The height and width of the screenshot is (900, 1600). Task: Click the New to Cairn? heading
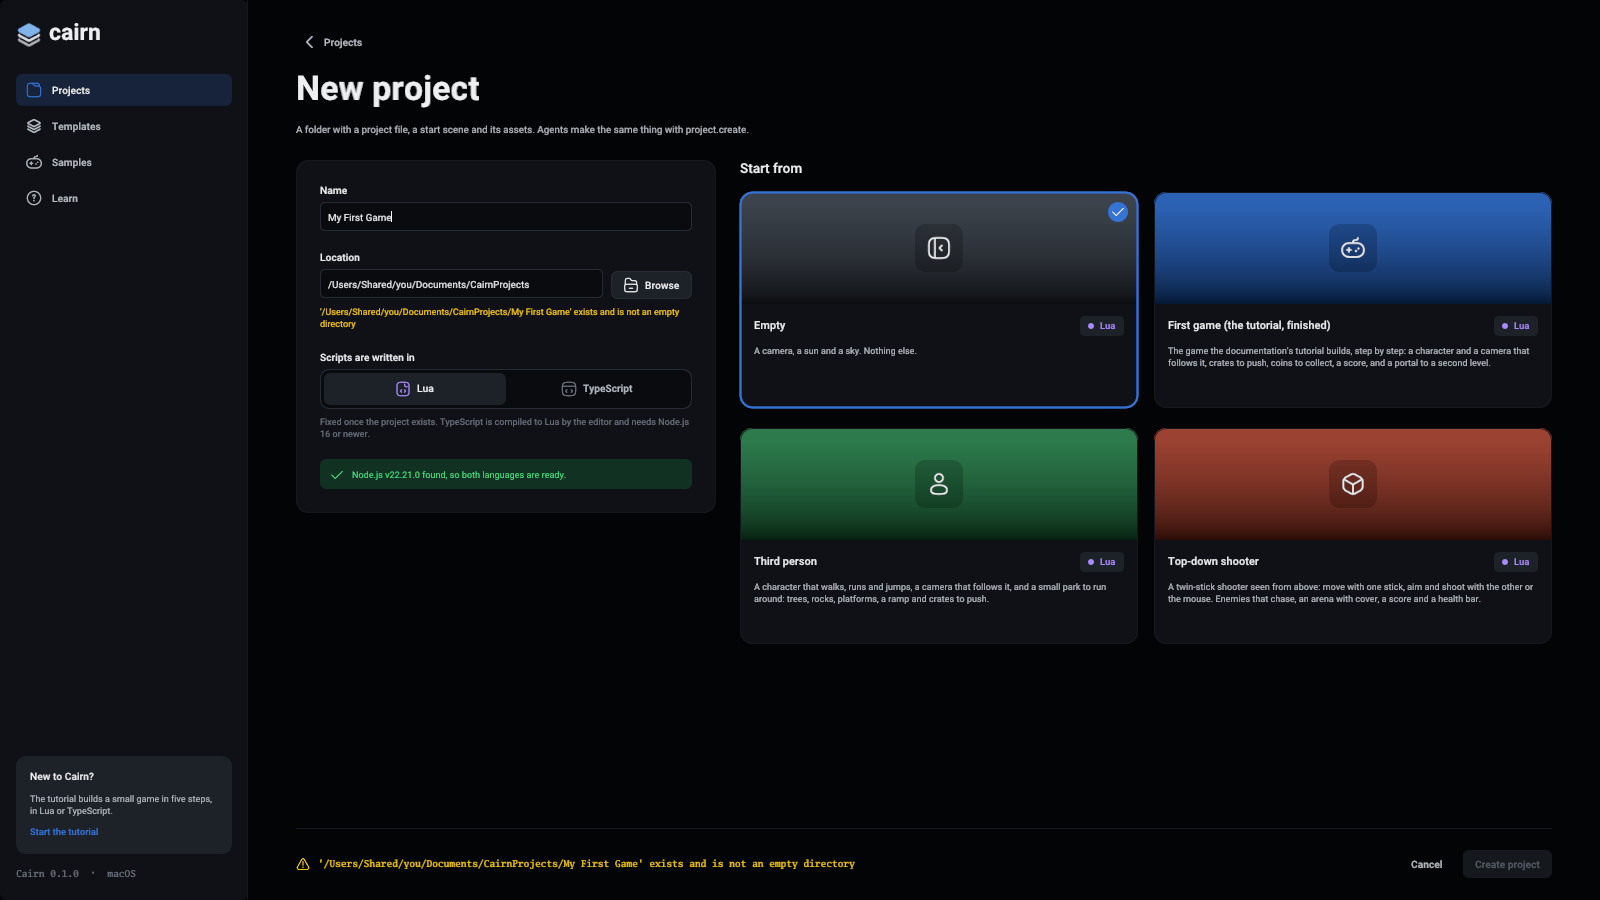click(62, 776)
